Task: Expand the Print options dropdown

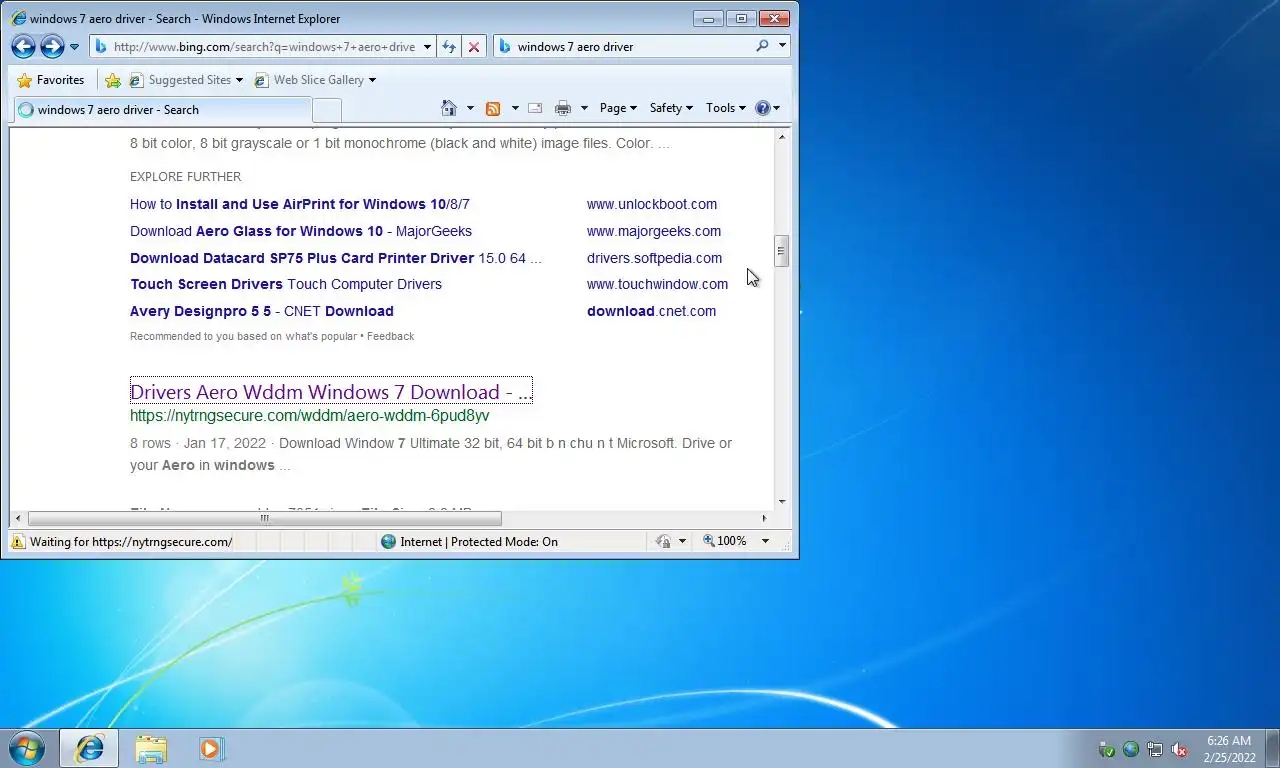Action: coord(584,108)
